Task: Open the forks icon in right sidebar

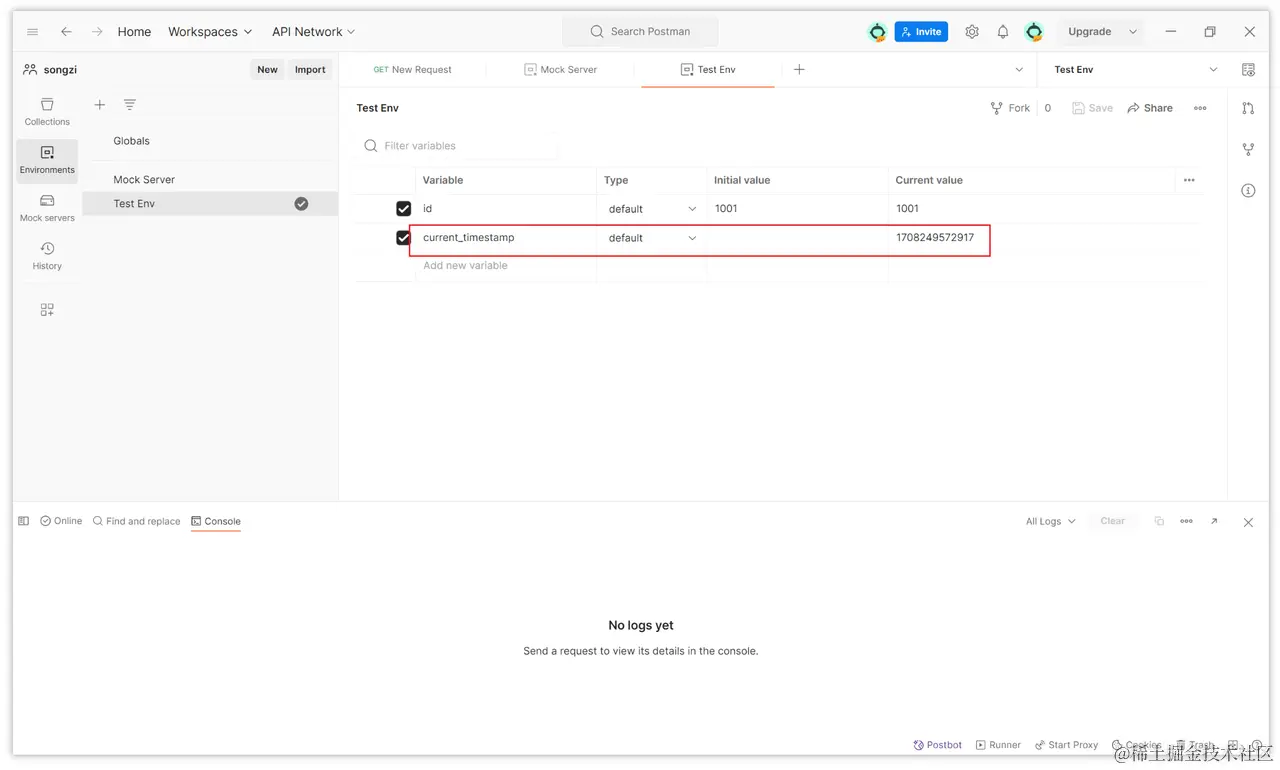Action: pos(1248,149)
